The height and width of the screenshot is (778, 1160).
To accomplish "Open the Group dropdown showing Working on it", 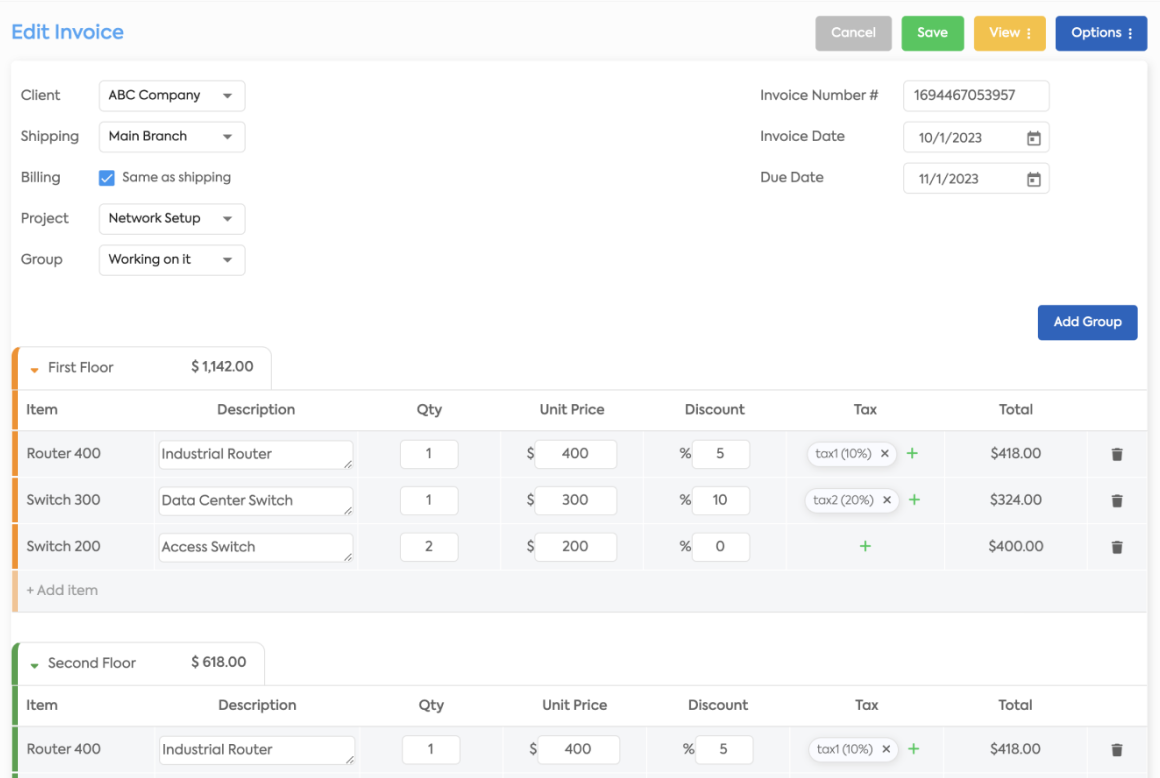I will [x=172, y=260].
